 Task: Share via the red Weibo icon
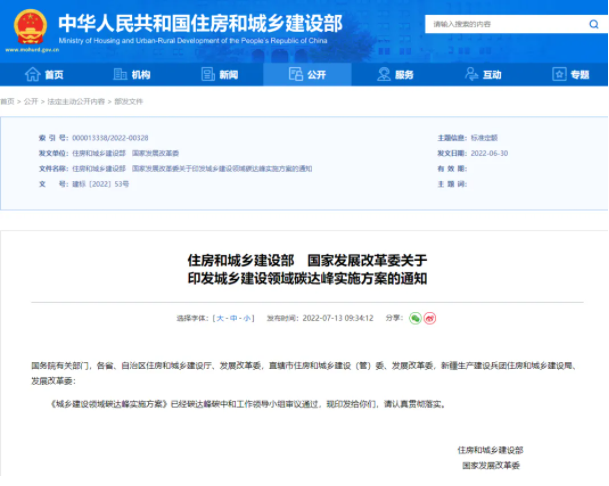(x=430, y=318)
